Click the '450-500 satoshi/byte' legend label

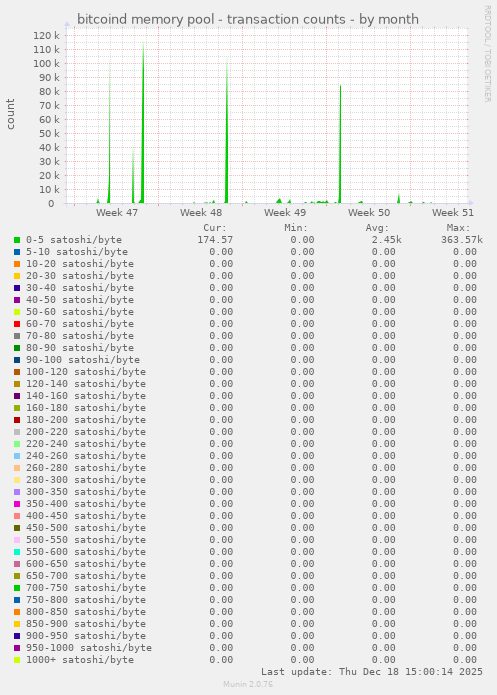86,527
